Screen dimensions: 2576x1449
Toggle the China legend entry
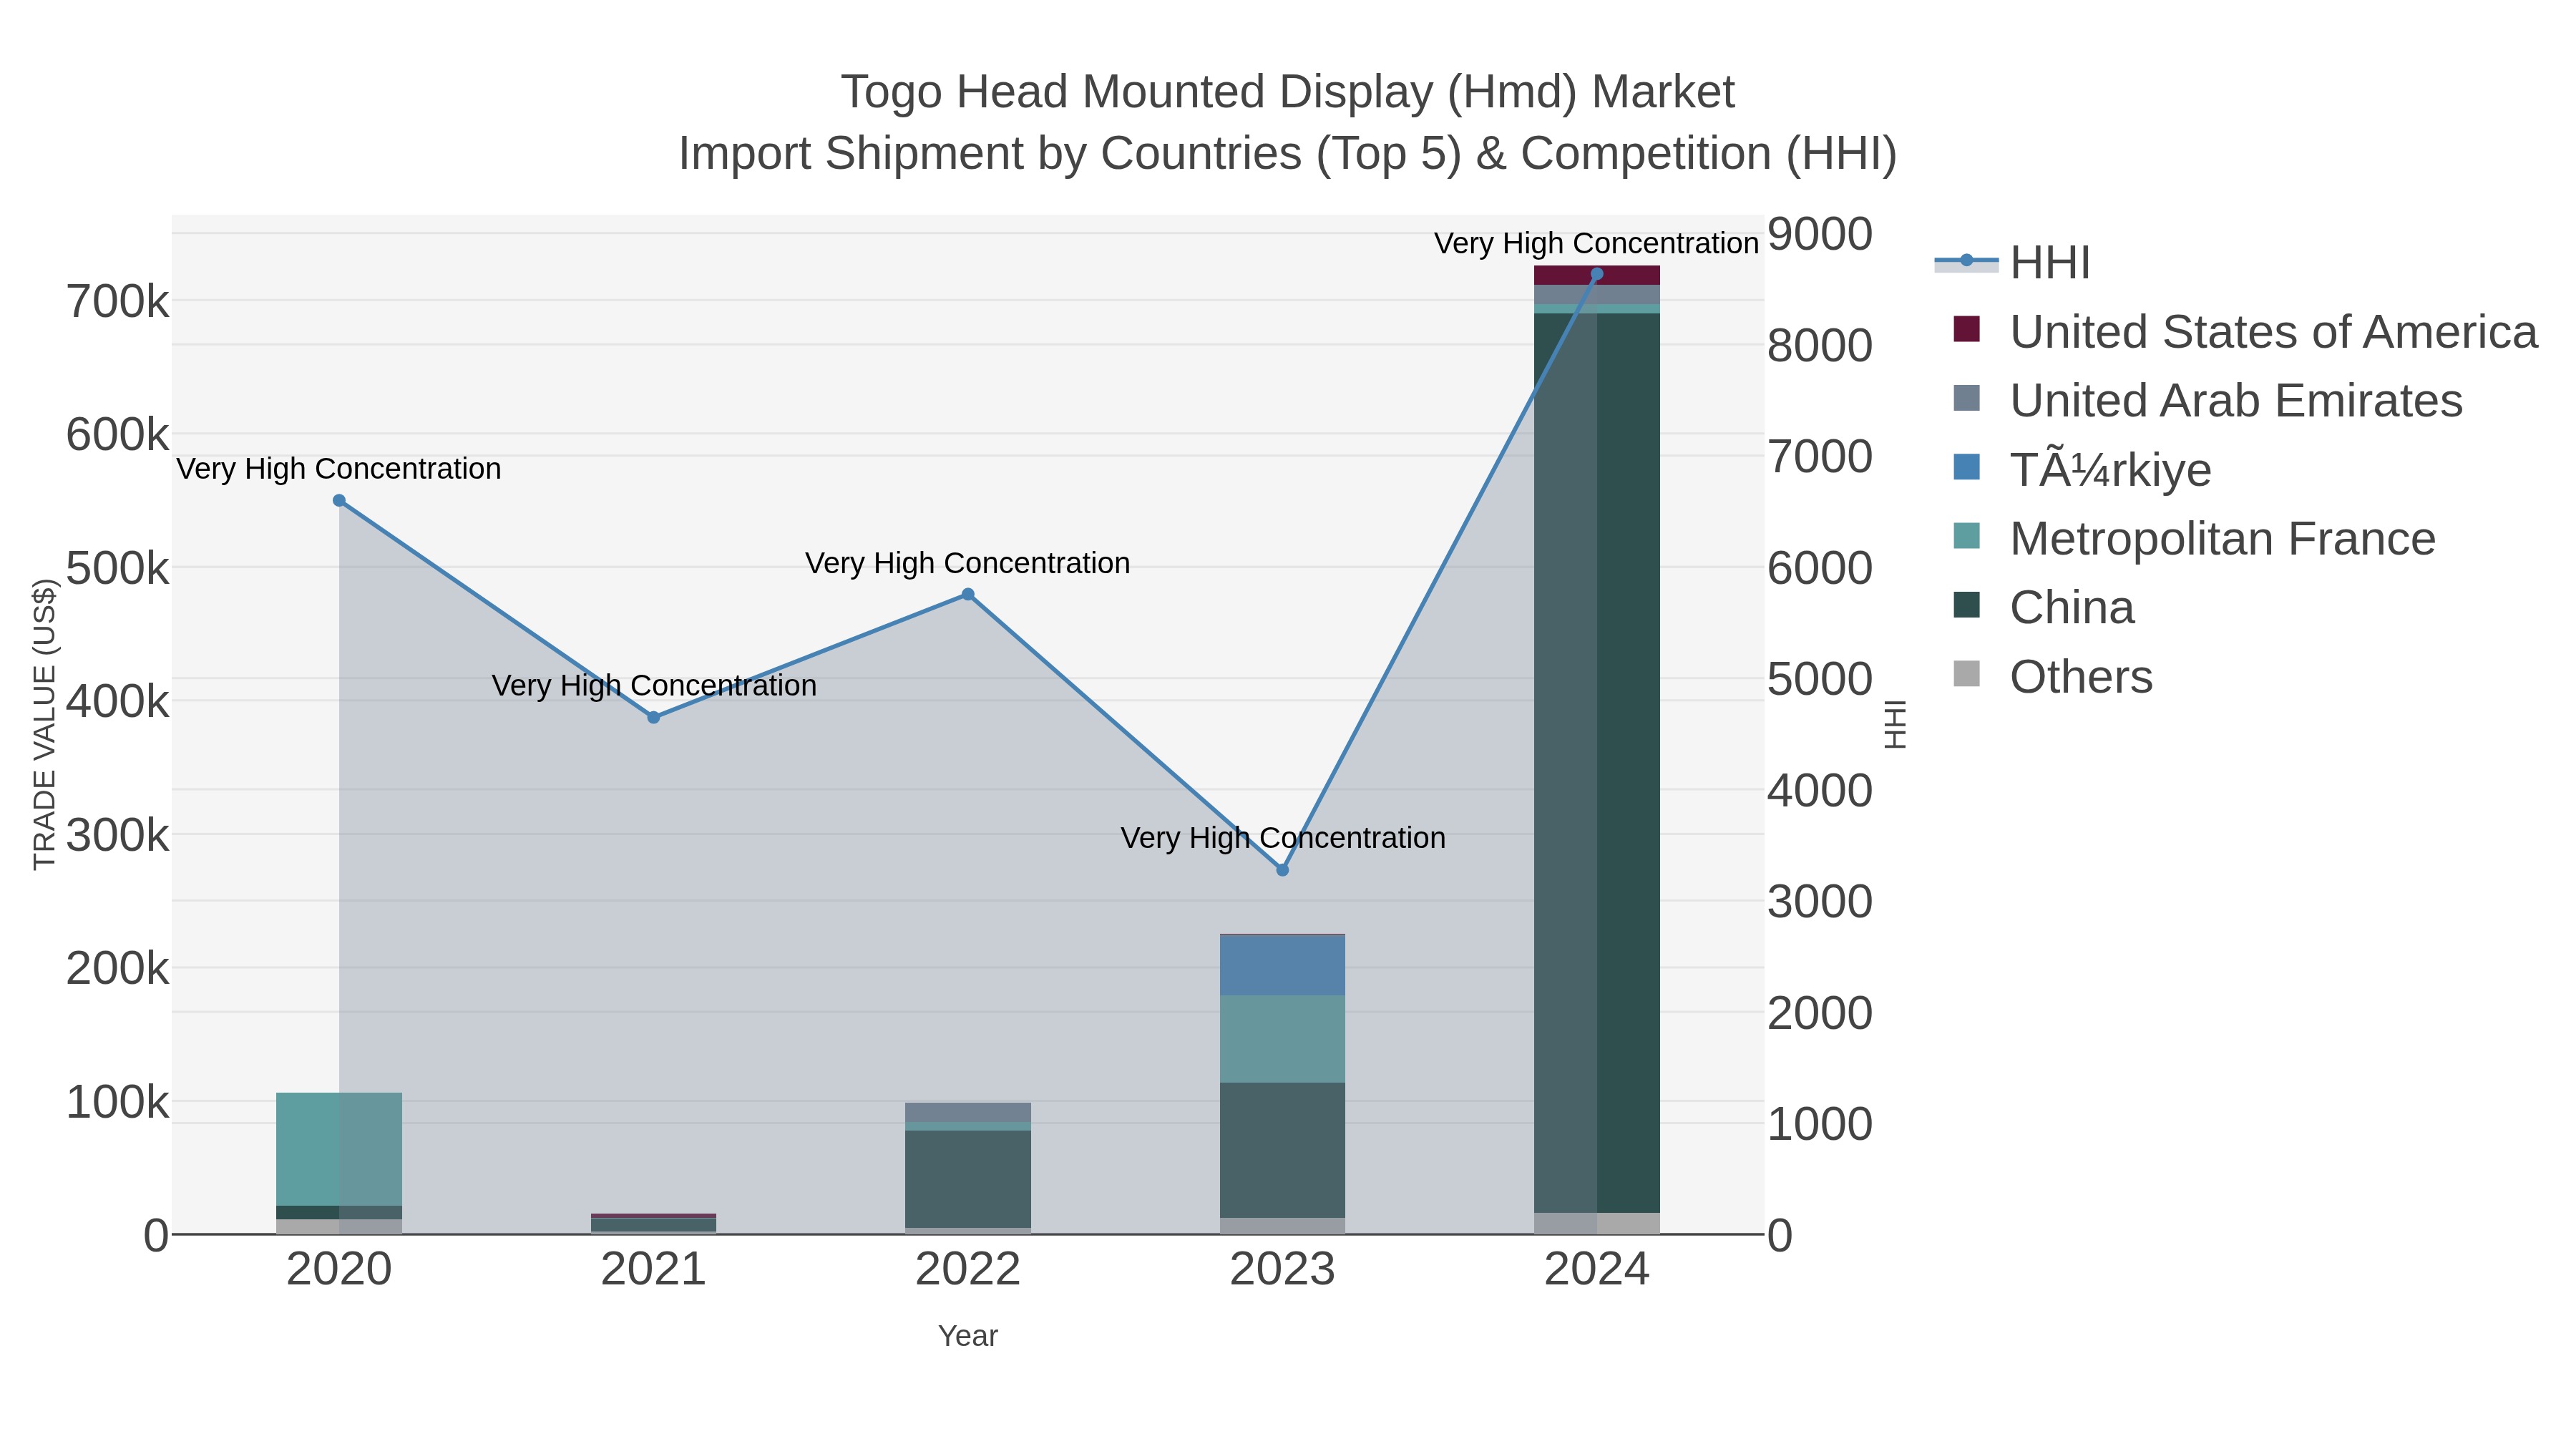click(2044, 608)
